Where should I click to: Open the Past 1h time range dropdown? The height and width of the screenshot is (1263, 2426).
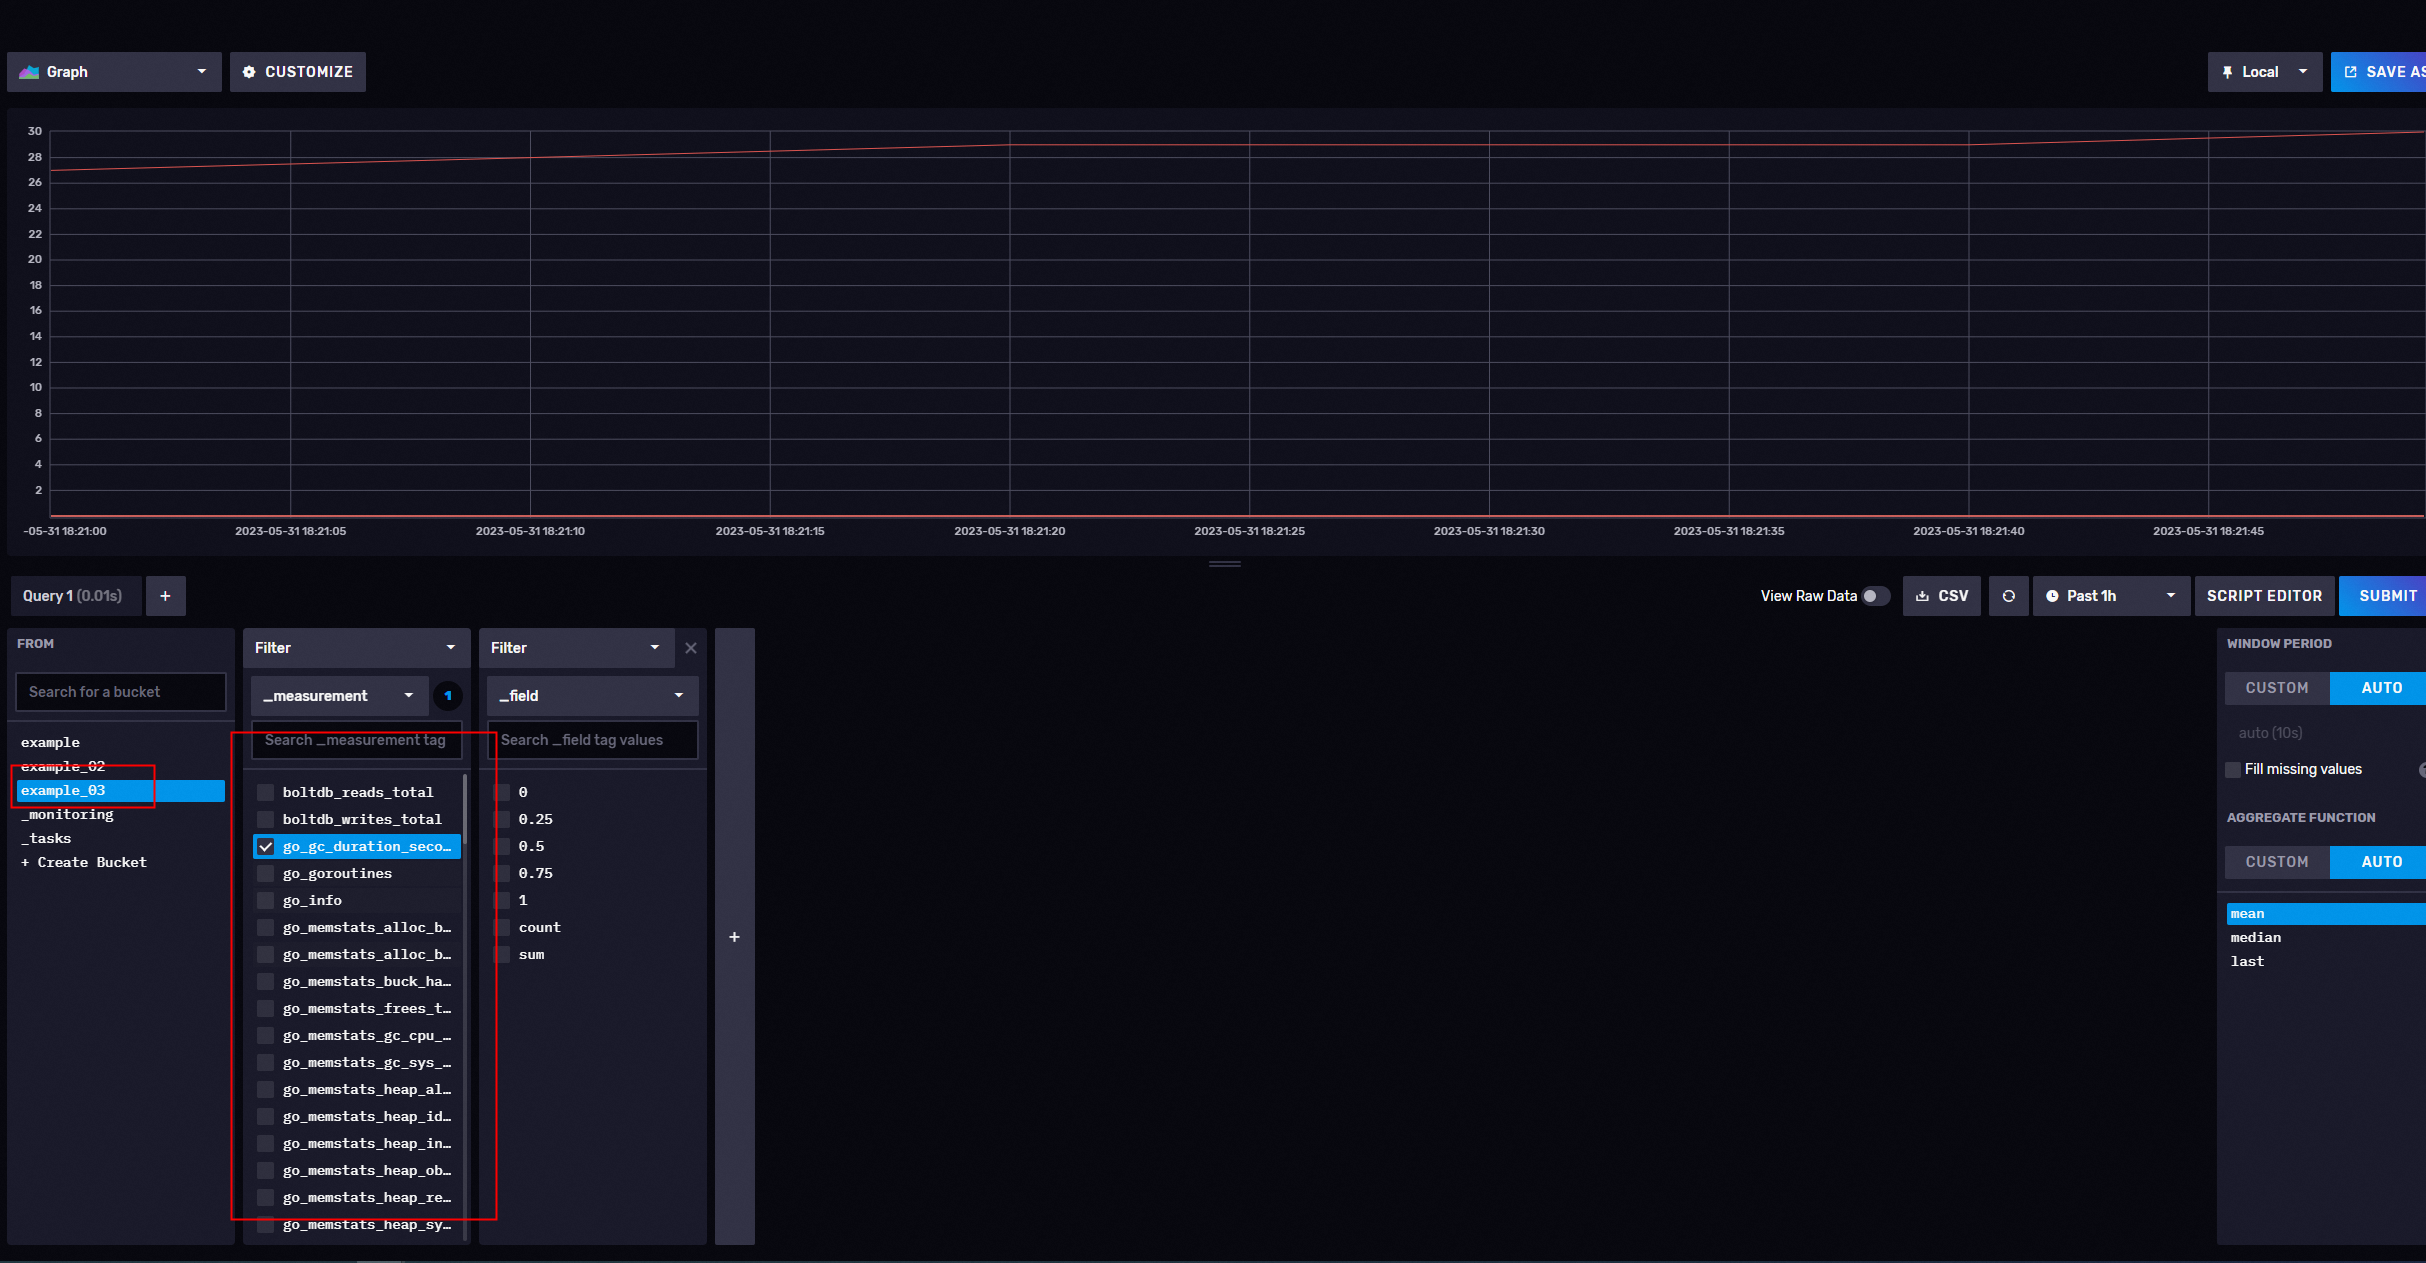2110,596
